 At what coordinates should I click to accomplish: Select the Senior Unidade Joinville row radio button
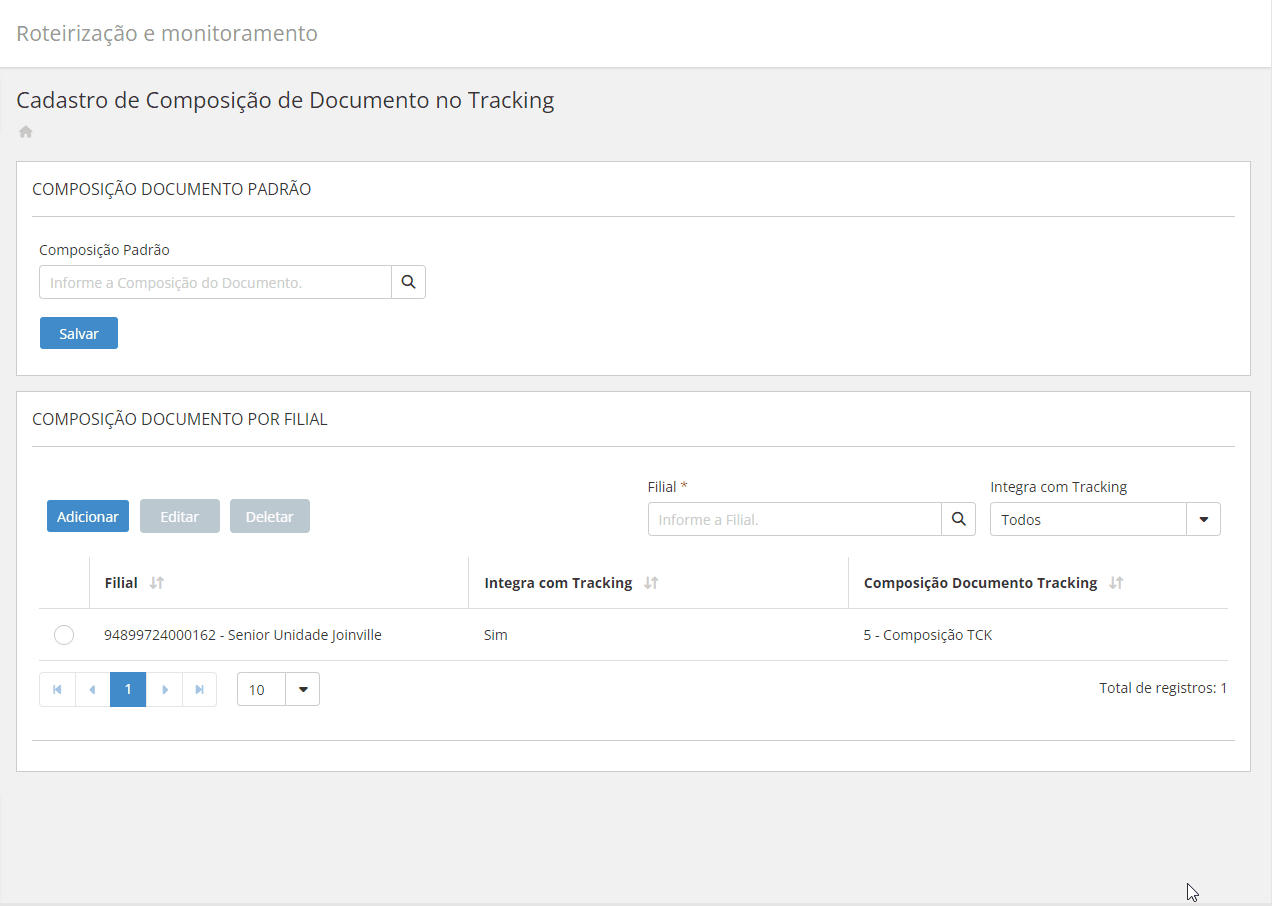(64, 635)
